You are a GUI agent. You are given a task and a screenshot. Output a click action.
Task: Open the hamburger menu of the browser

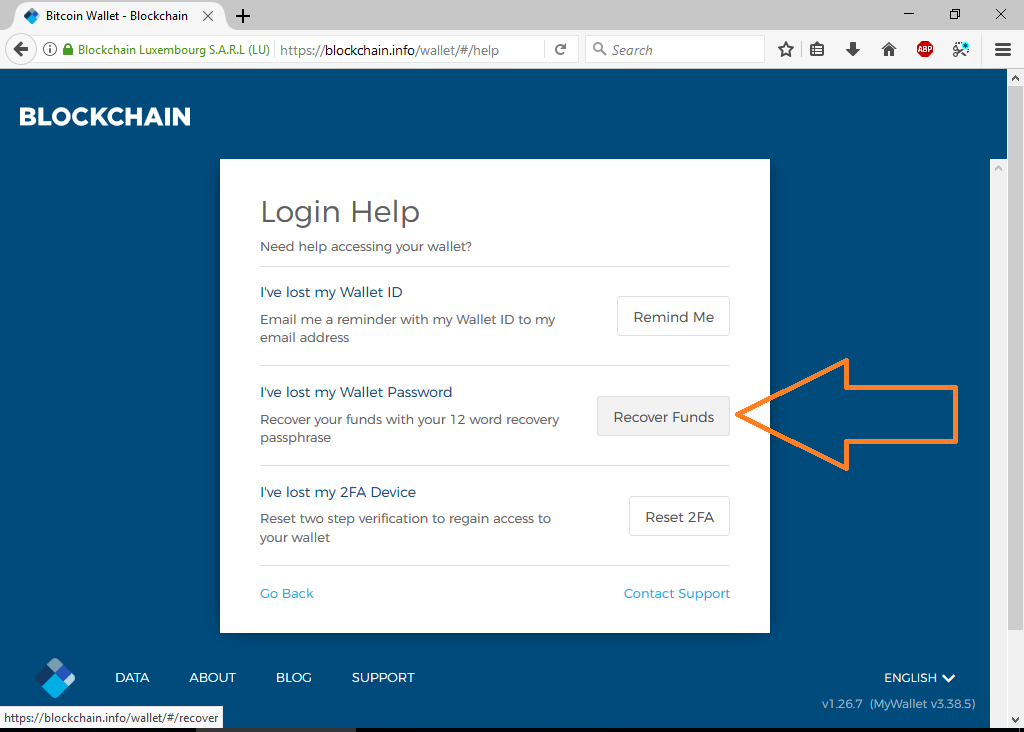click(x=1003, y=50)
